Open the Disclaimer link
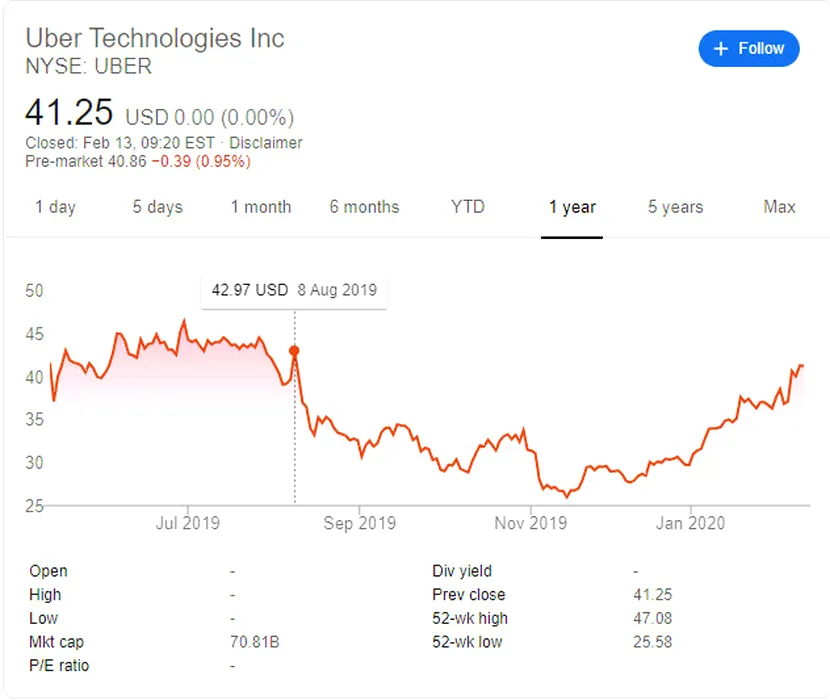Viewport: 830px width, 700px height. coord(266,143)
